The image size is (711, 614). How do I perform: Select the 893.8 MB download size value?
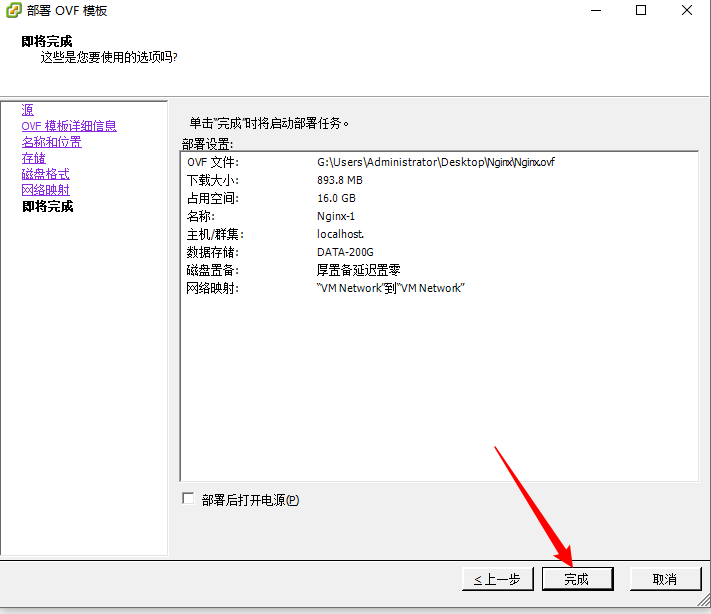coord(340,180)
